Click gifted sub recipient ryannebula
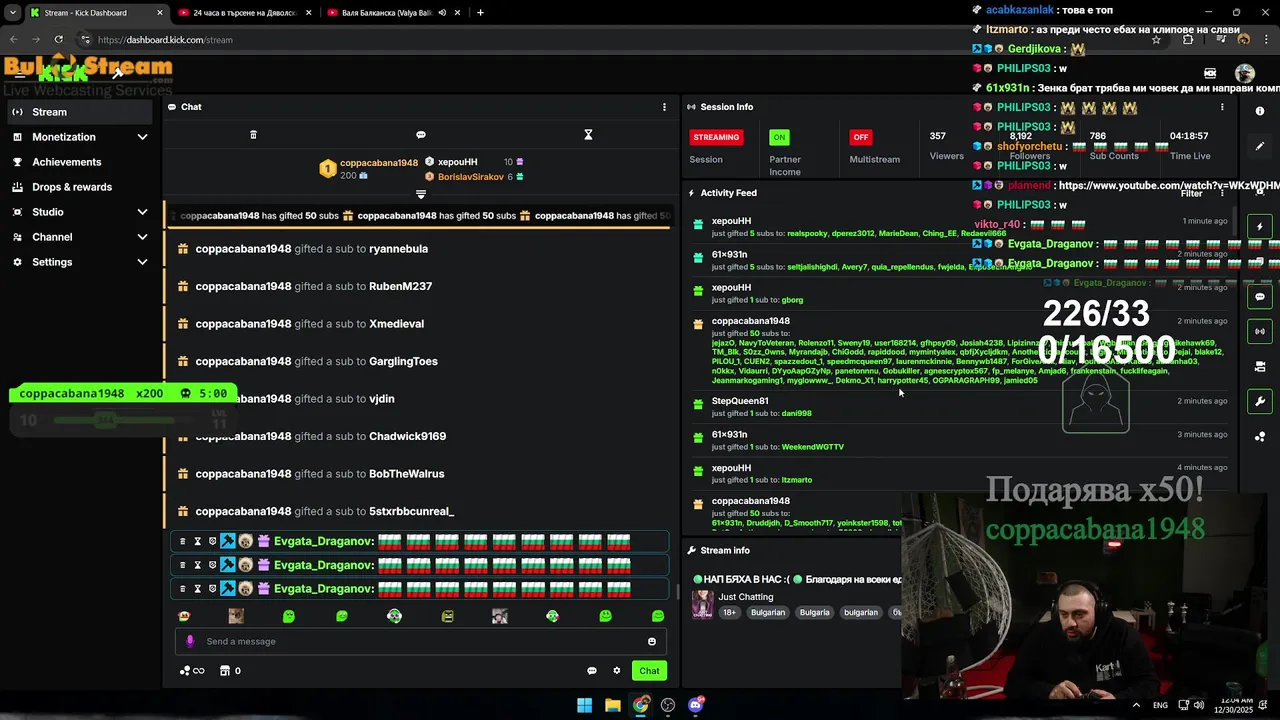The width and height of the screenshot is (1280, 720). [x=398, y=249]
